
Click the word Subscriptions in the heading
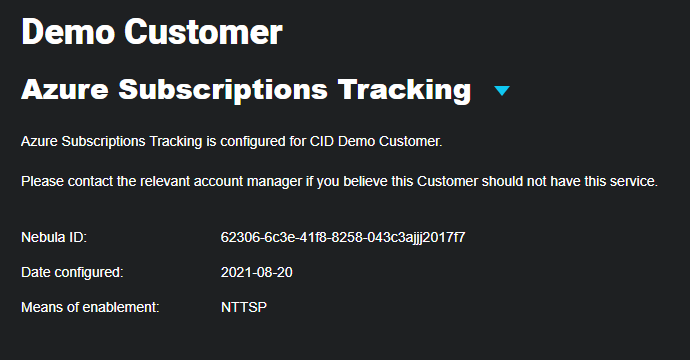(223, 90)
